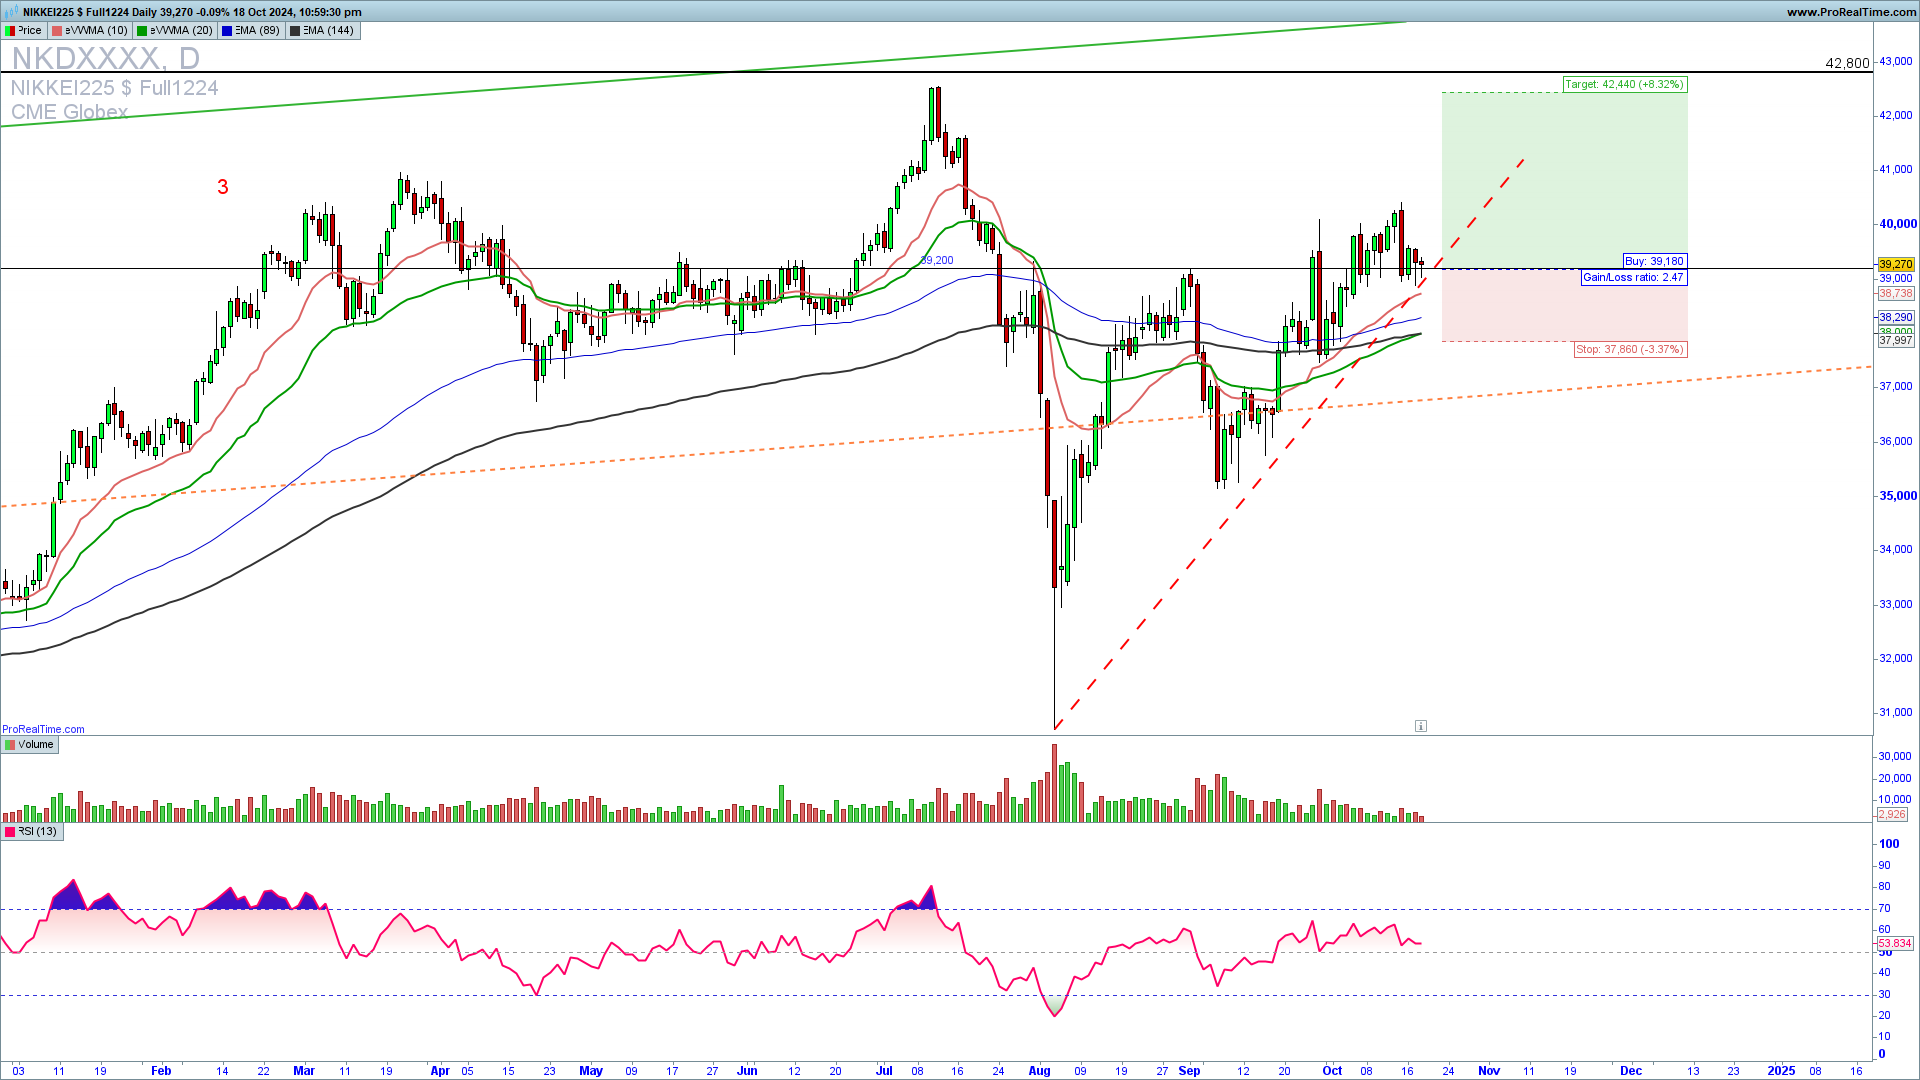Open the EMA (144) indicator label
Image resolution: width=1920 pixels, height=1080 pixels.
(322, 31)
